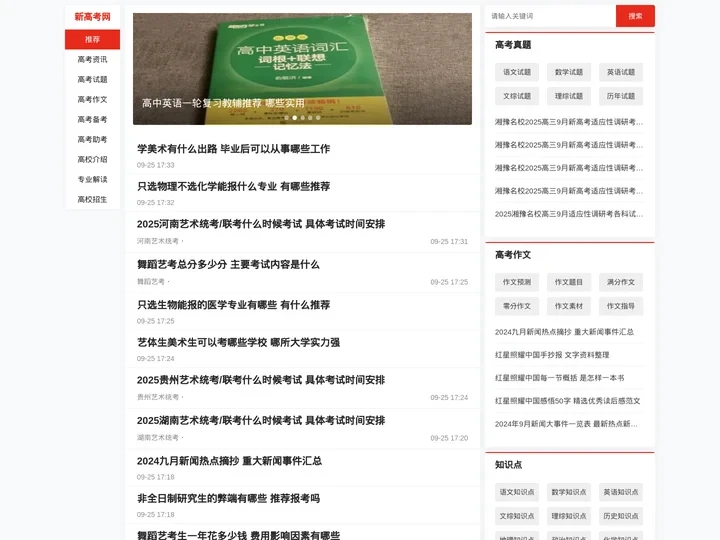This screenshot has height=540, width=720.
Task: Click the 作文素材 tag button
Action: point(569,306)
